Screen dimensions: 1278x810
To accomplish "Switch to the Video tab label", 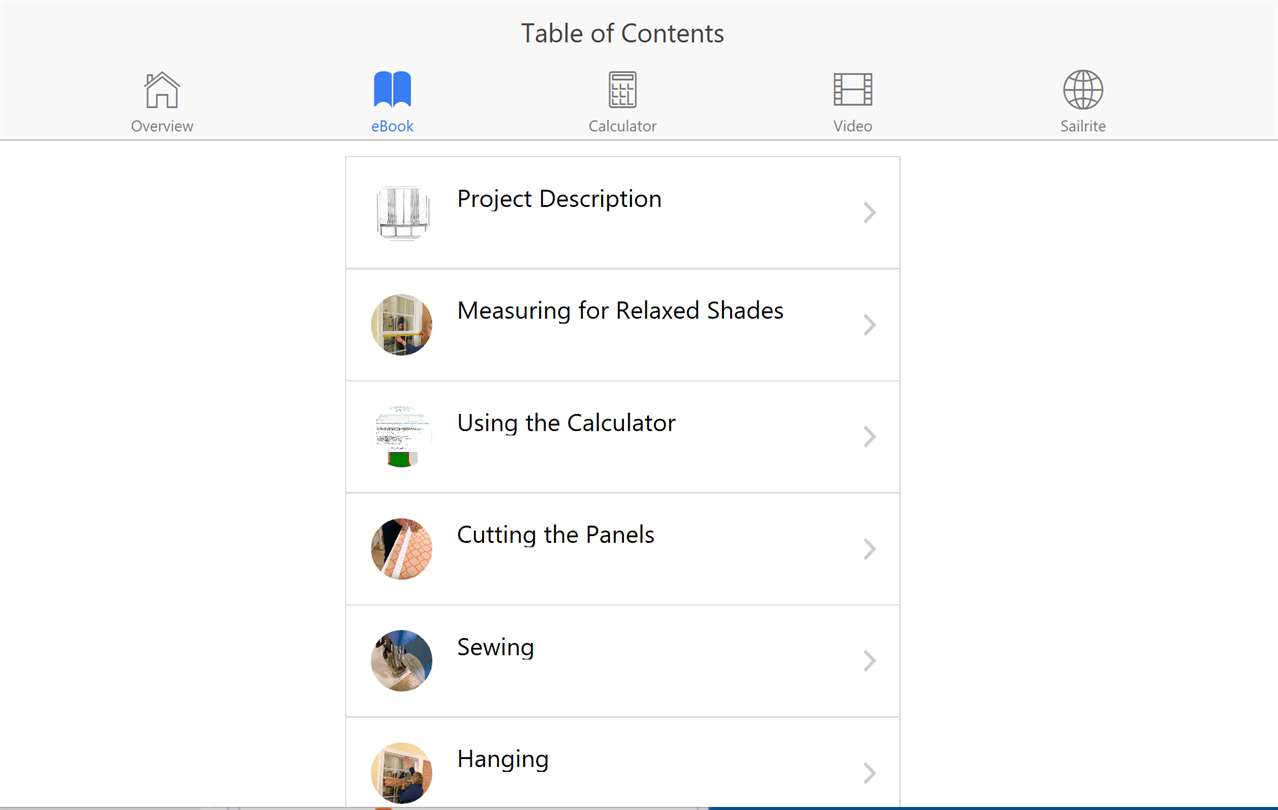I will pyautogui.click(x=853, y=126).
